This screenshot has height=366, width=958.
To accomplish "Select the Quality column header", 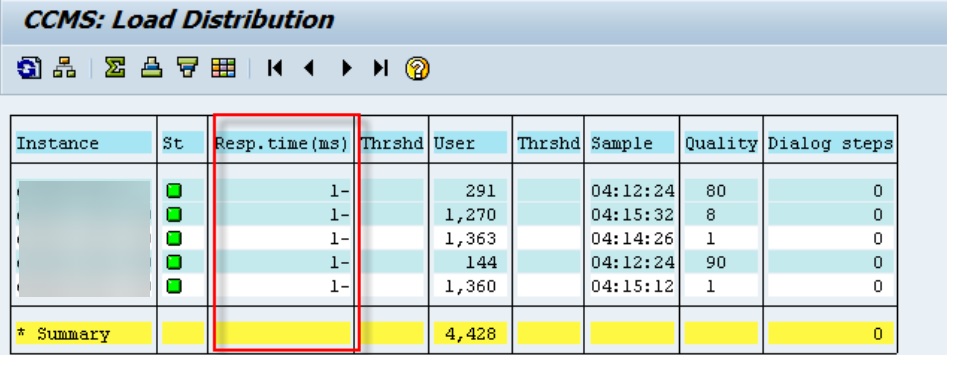I will (721, 143).
